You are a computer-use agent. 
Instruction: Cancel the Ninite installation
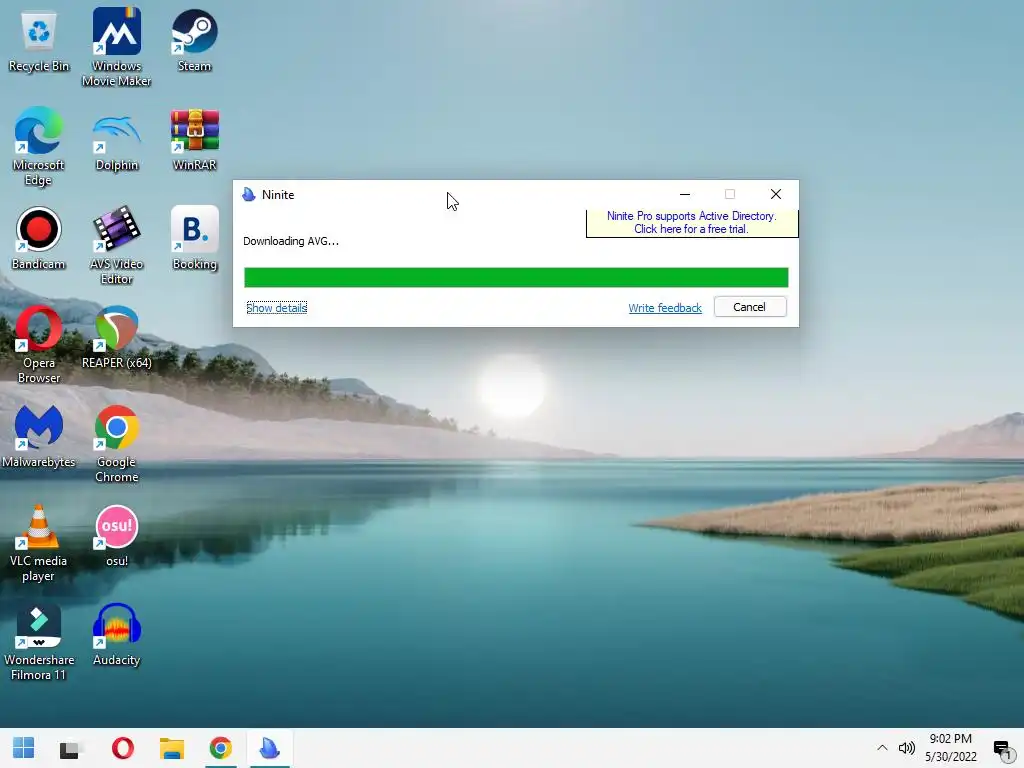click(750, 307)
